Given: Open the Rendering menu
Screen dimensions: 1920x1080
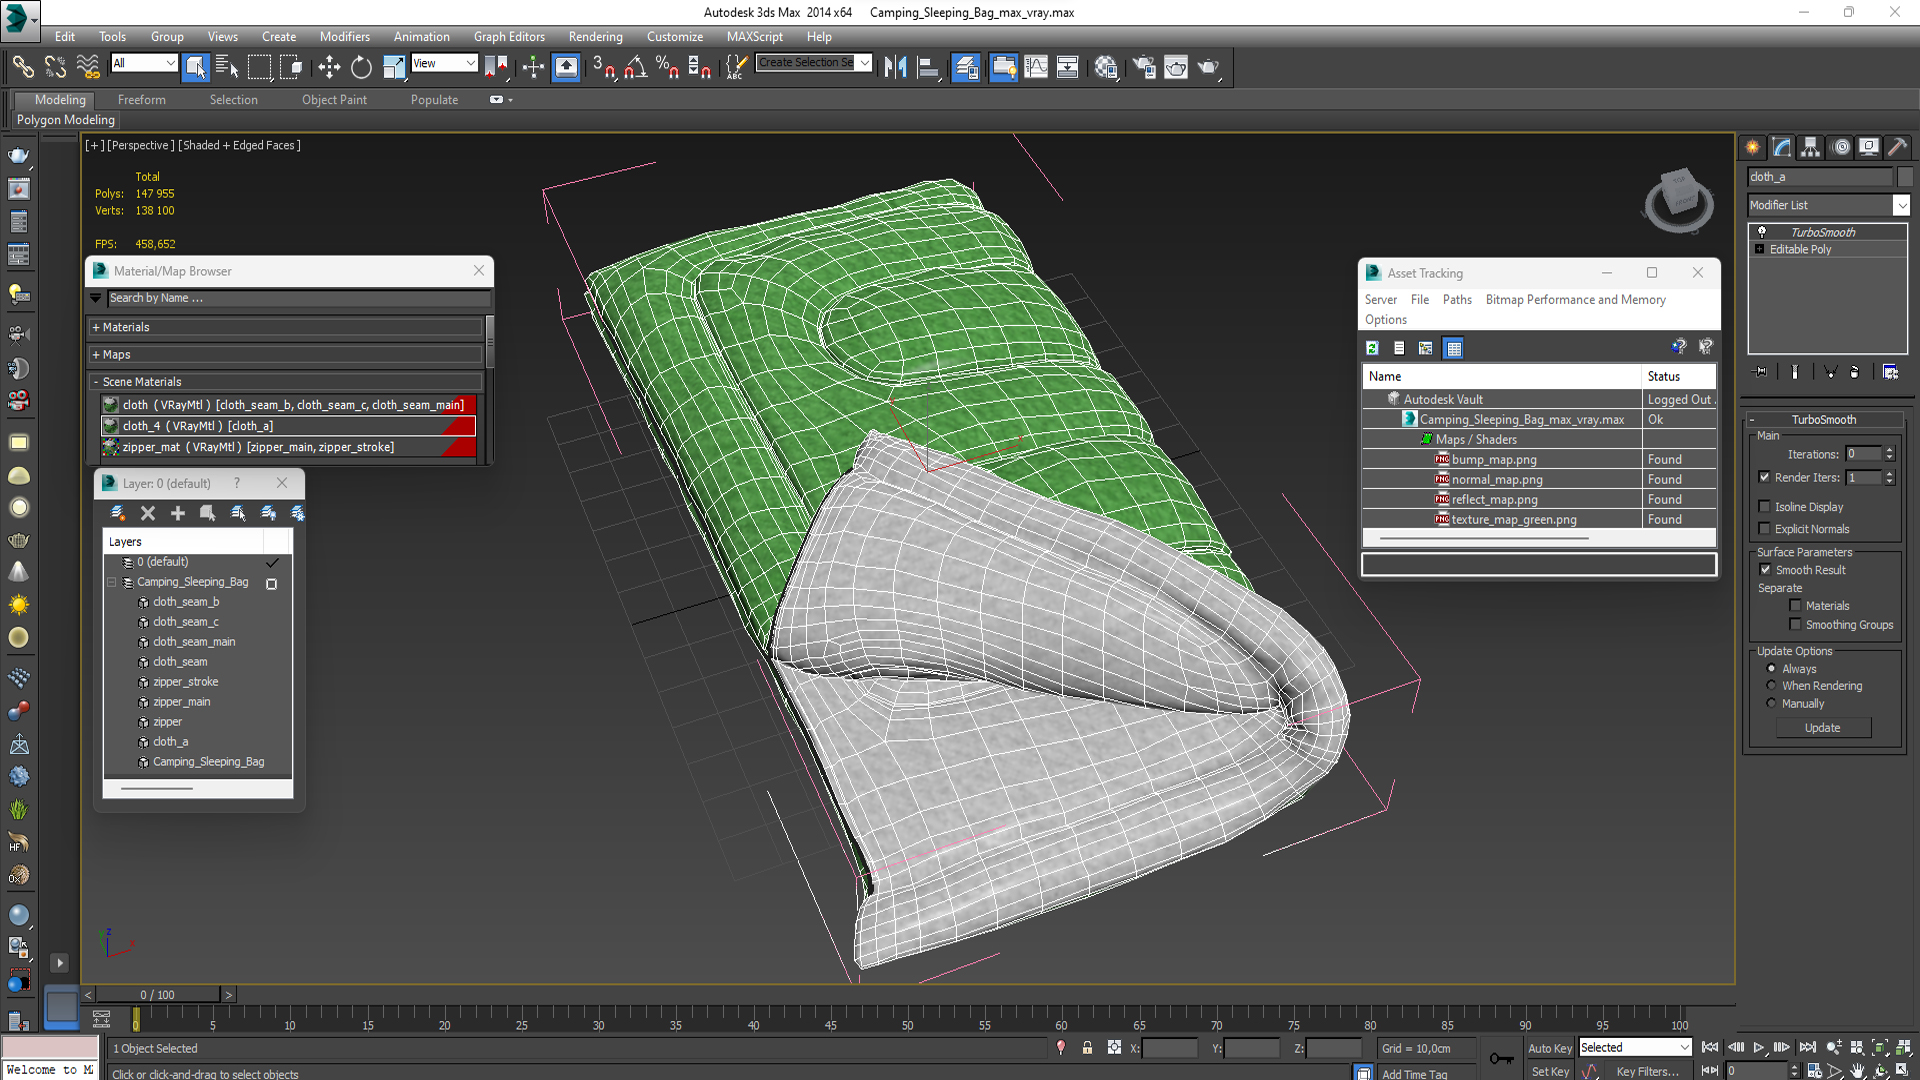Looking at the screenshot, I should [x=595, y=36].
